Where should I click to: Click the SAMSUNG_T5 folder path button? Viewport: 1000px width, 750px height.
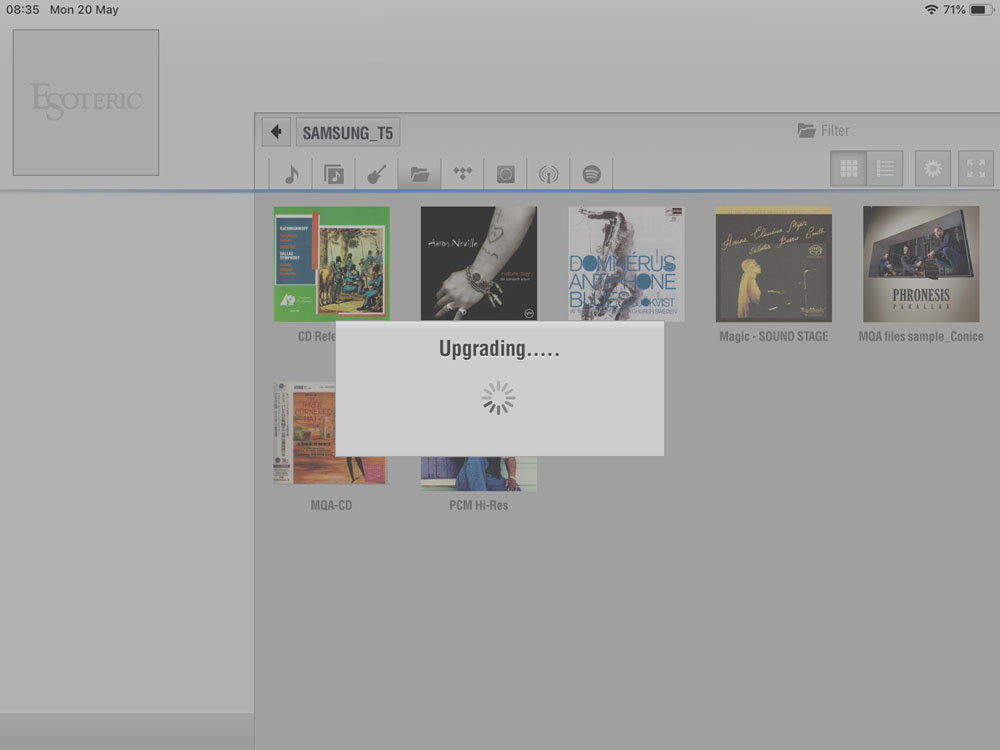coord(347,132)
